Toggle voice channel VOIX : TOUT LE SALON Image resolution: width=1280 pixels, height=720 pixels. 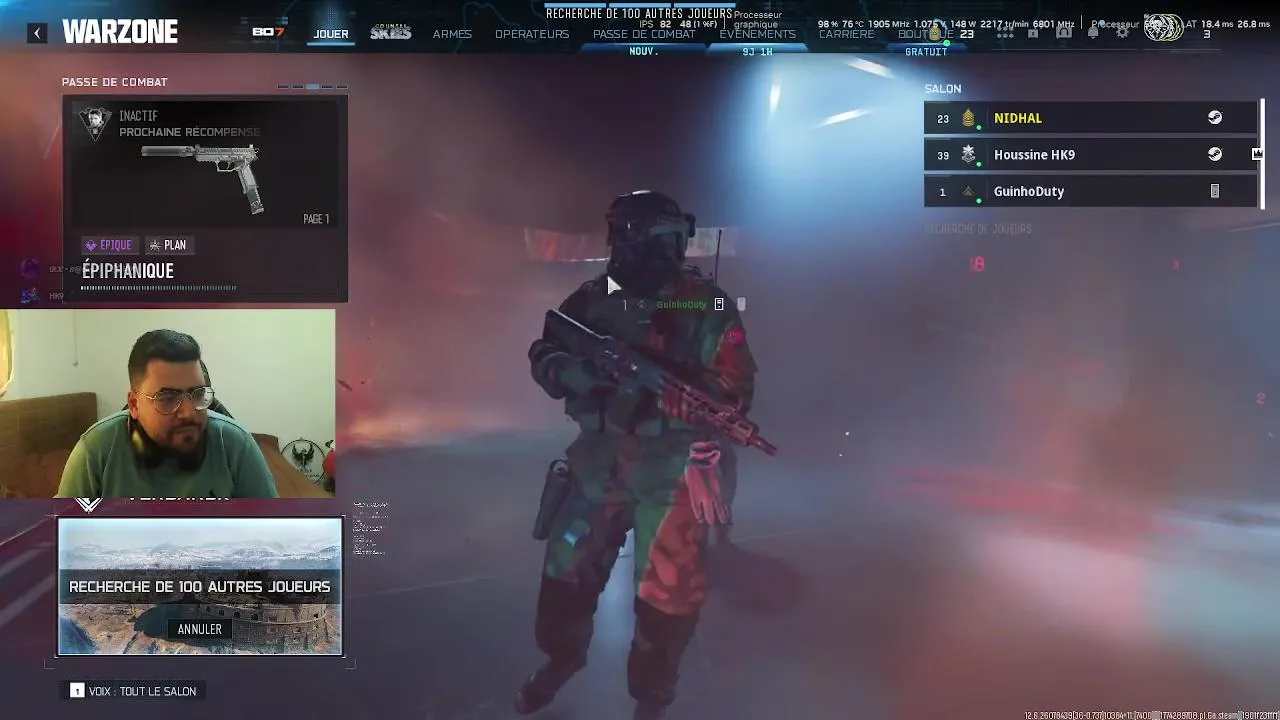tap(133, 691)
